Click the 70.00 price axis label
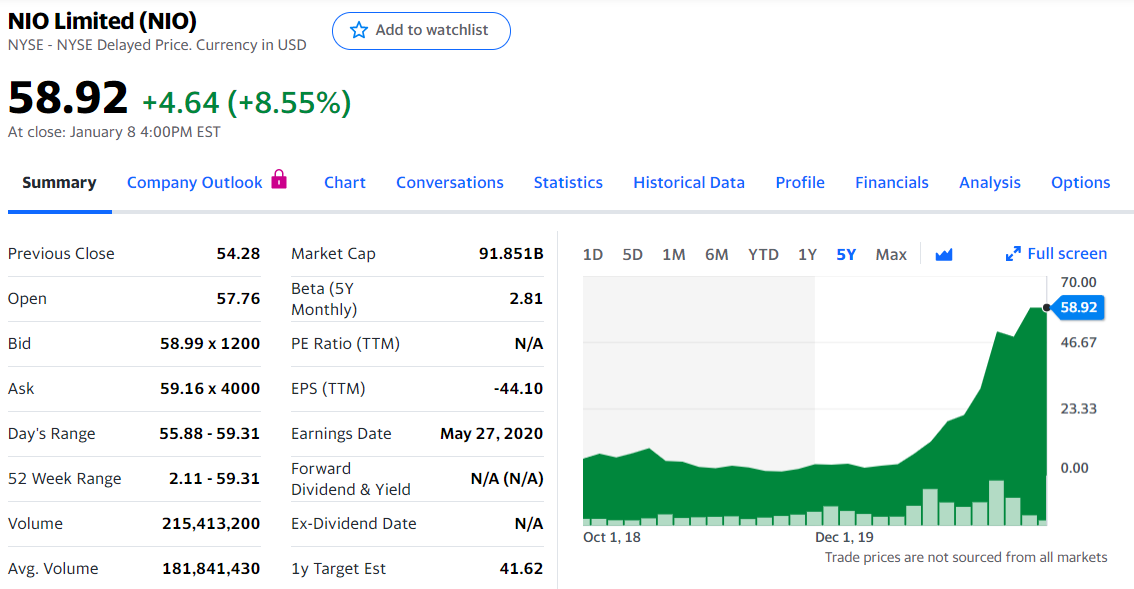Screen dimensions: 1134x589 tap(1078, 282)
